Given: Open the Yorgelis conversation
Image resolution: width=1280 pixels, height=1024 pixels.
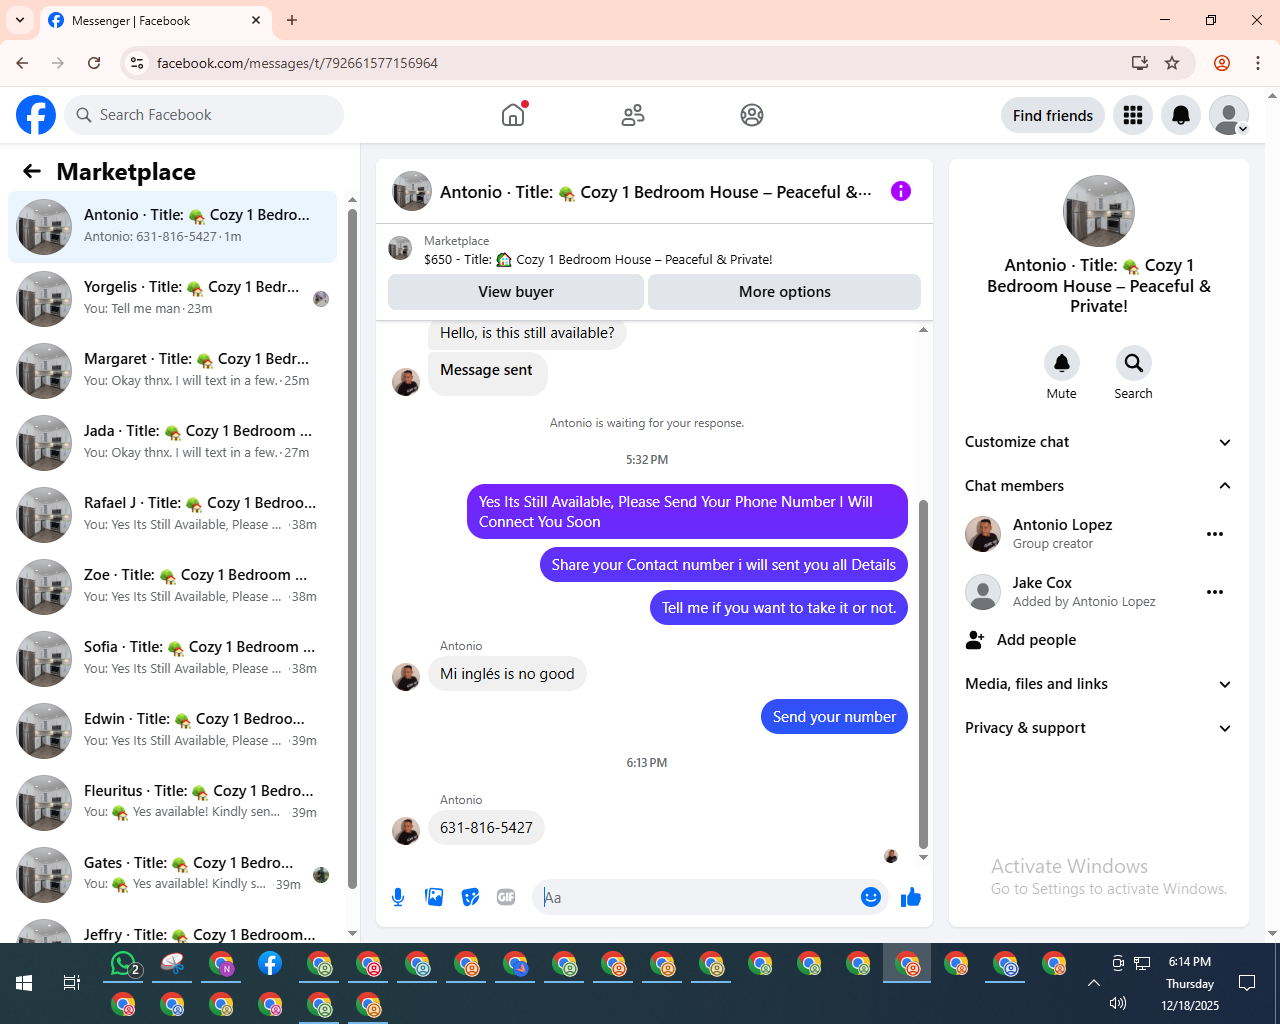Looking at the screenshot, I should click(x=173, y=299).
